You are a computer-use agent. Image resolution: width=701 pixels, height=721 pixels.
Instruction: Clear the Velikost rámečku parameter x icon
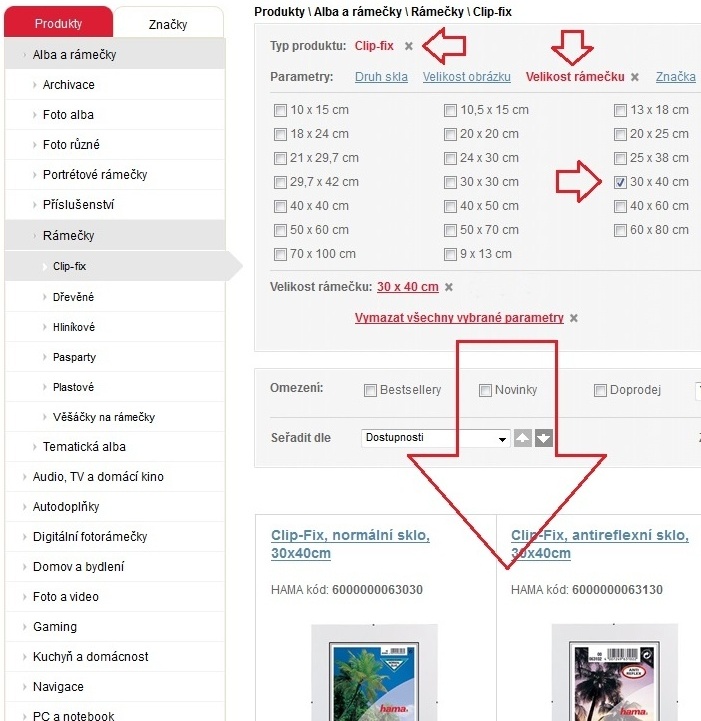click(634, 77)
